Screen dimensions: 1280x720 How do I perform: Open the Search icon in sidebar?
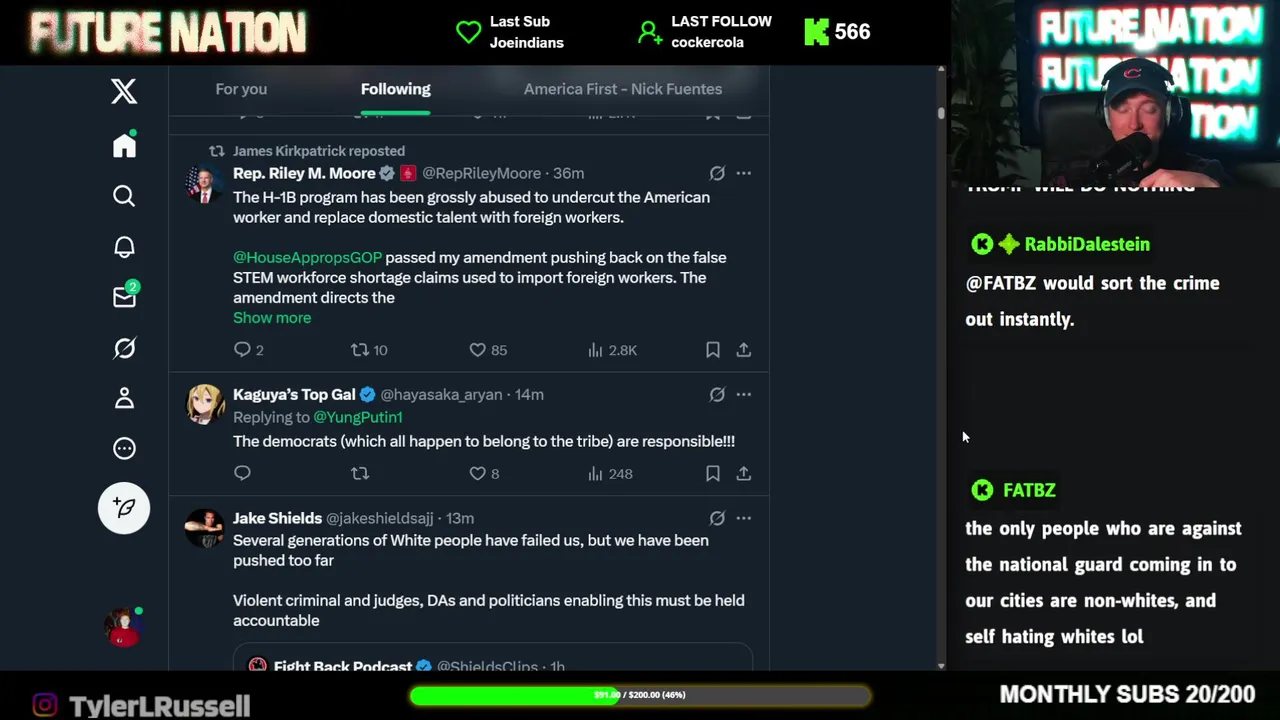click(124, 196)
